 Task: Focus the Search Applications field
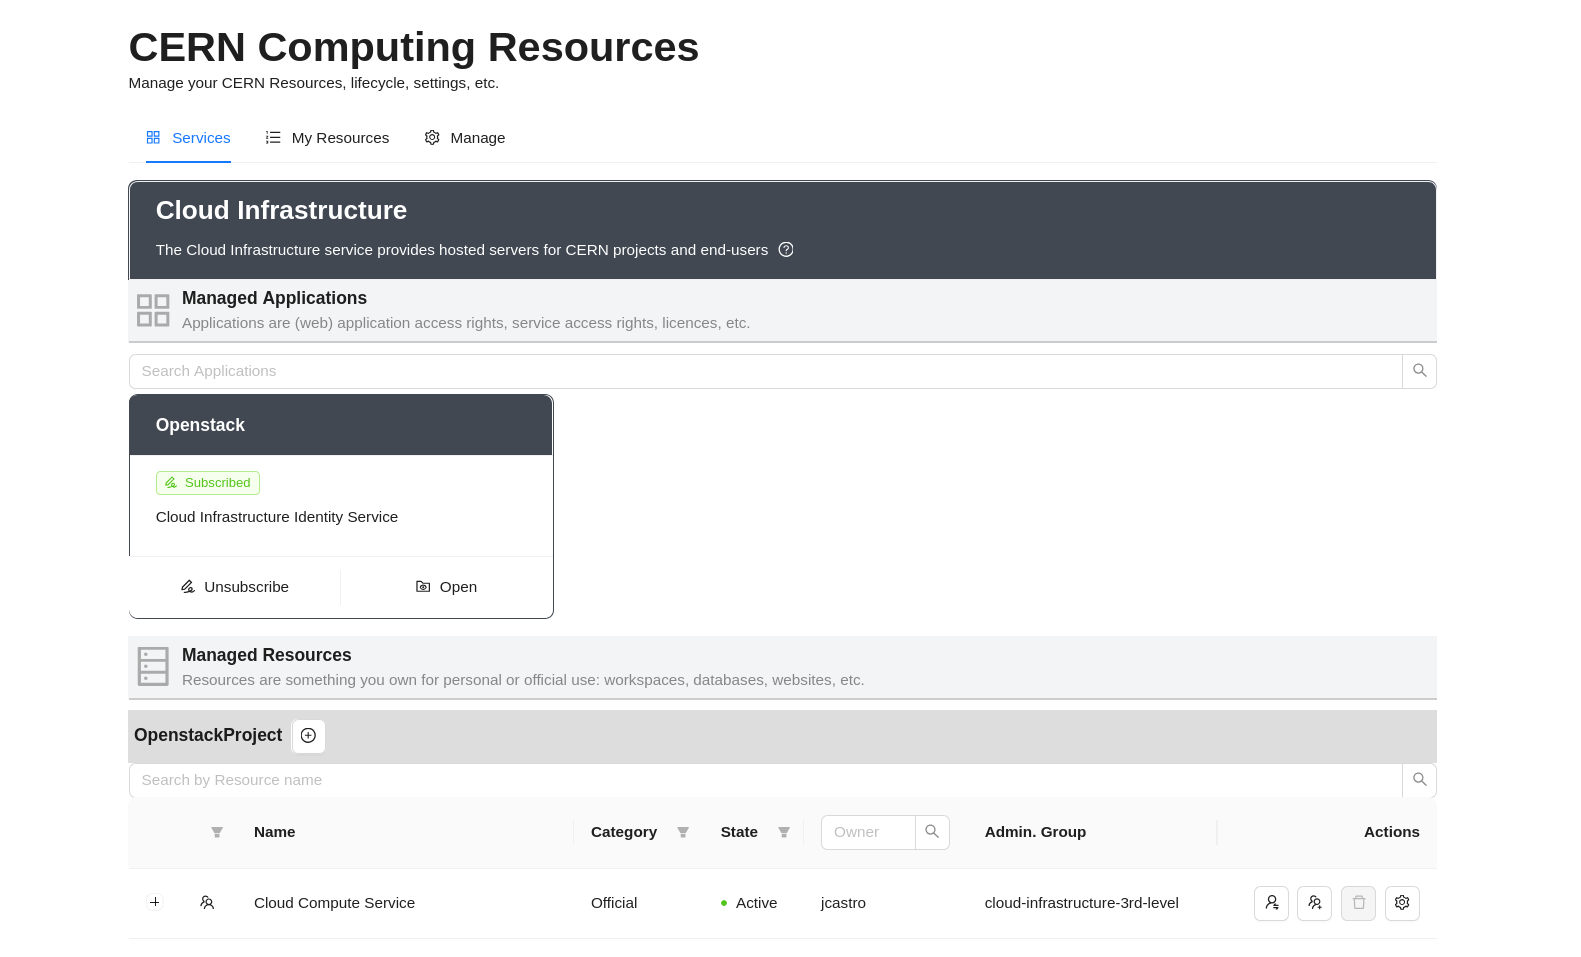(x=765, y=371)
